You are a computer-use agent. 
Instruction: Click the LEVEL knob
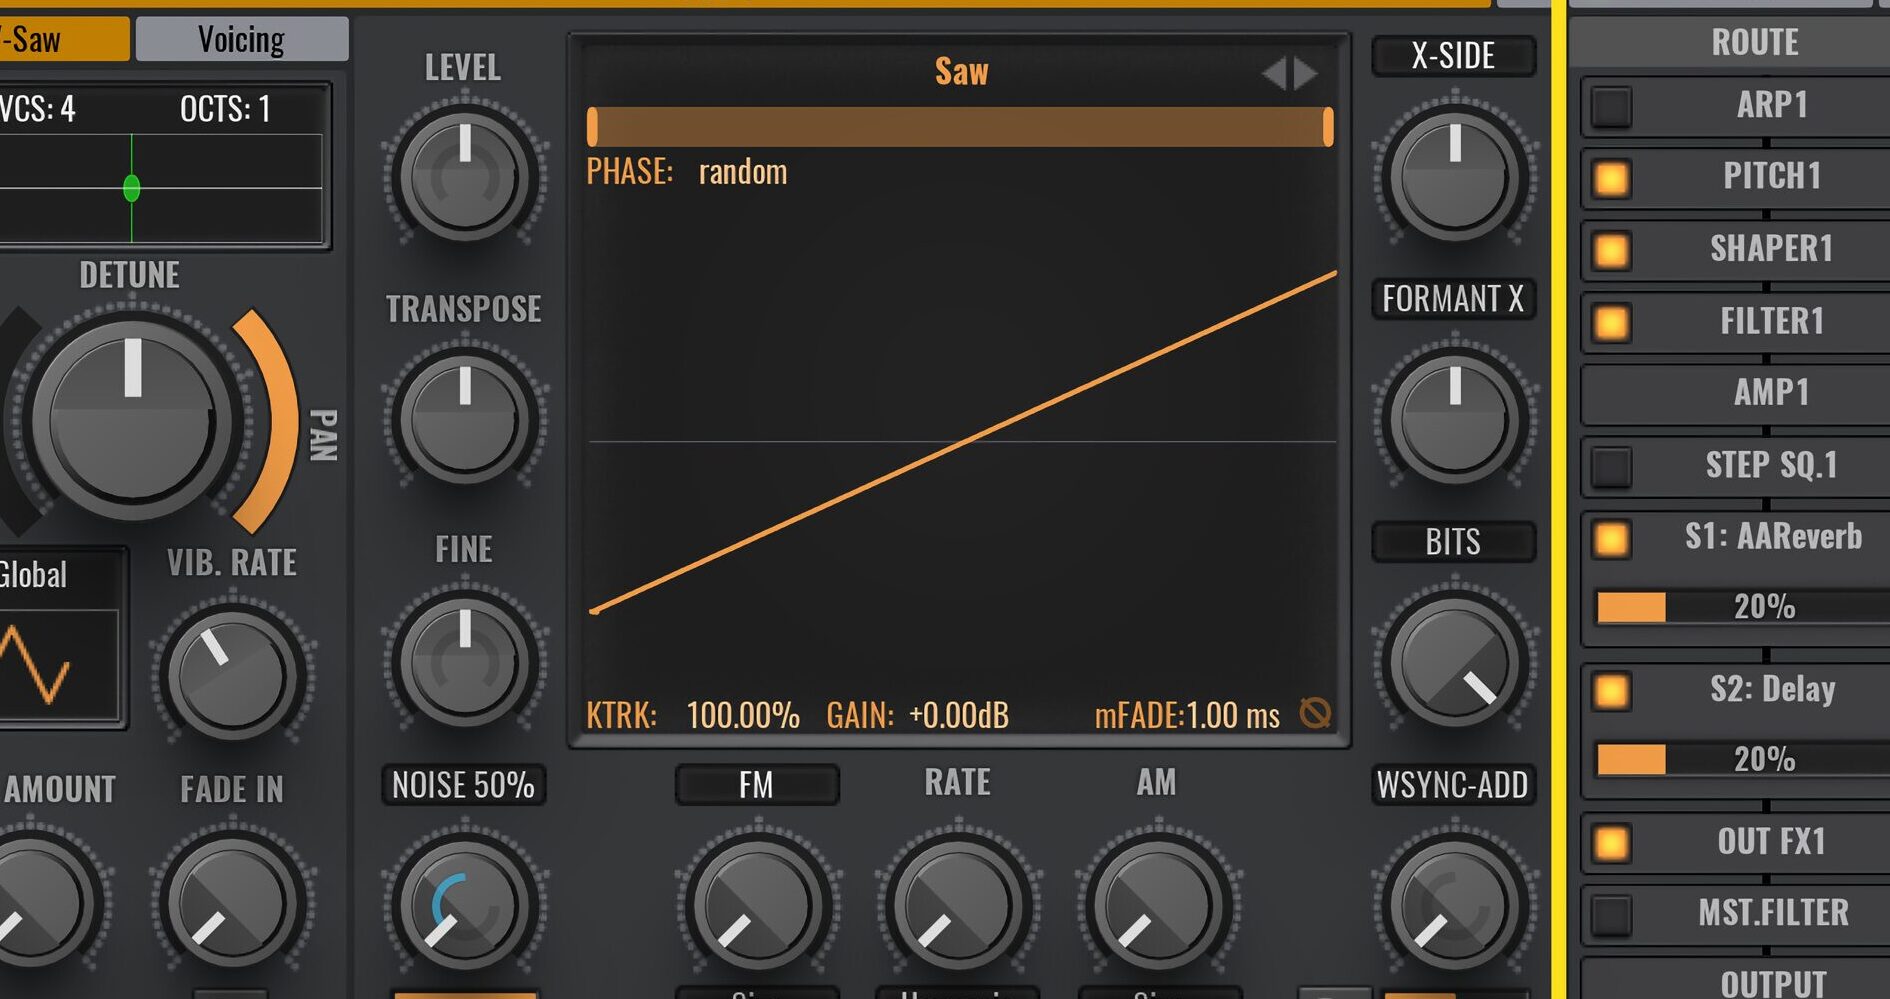click(464, 176)
